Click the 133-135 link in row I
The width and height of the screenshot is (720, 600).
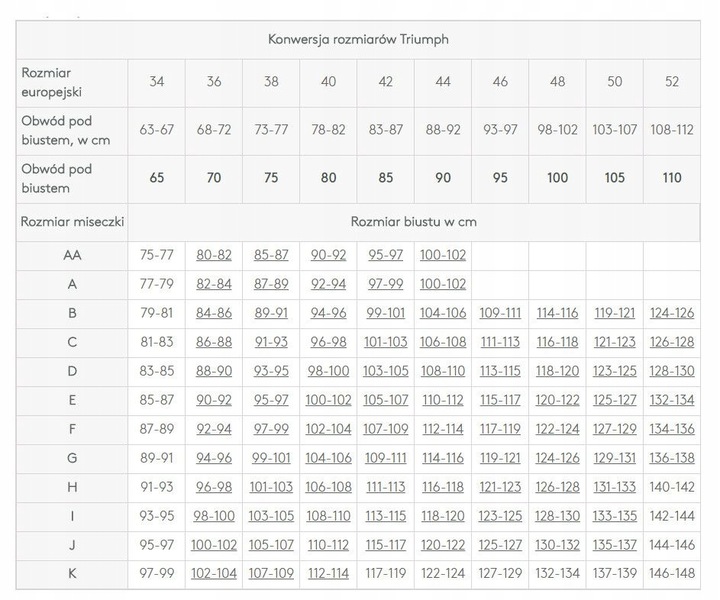[614, 516]
